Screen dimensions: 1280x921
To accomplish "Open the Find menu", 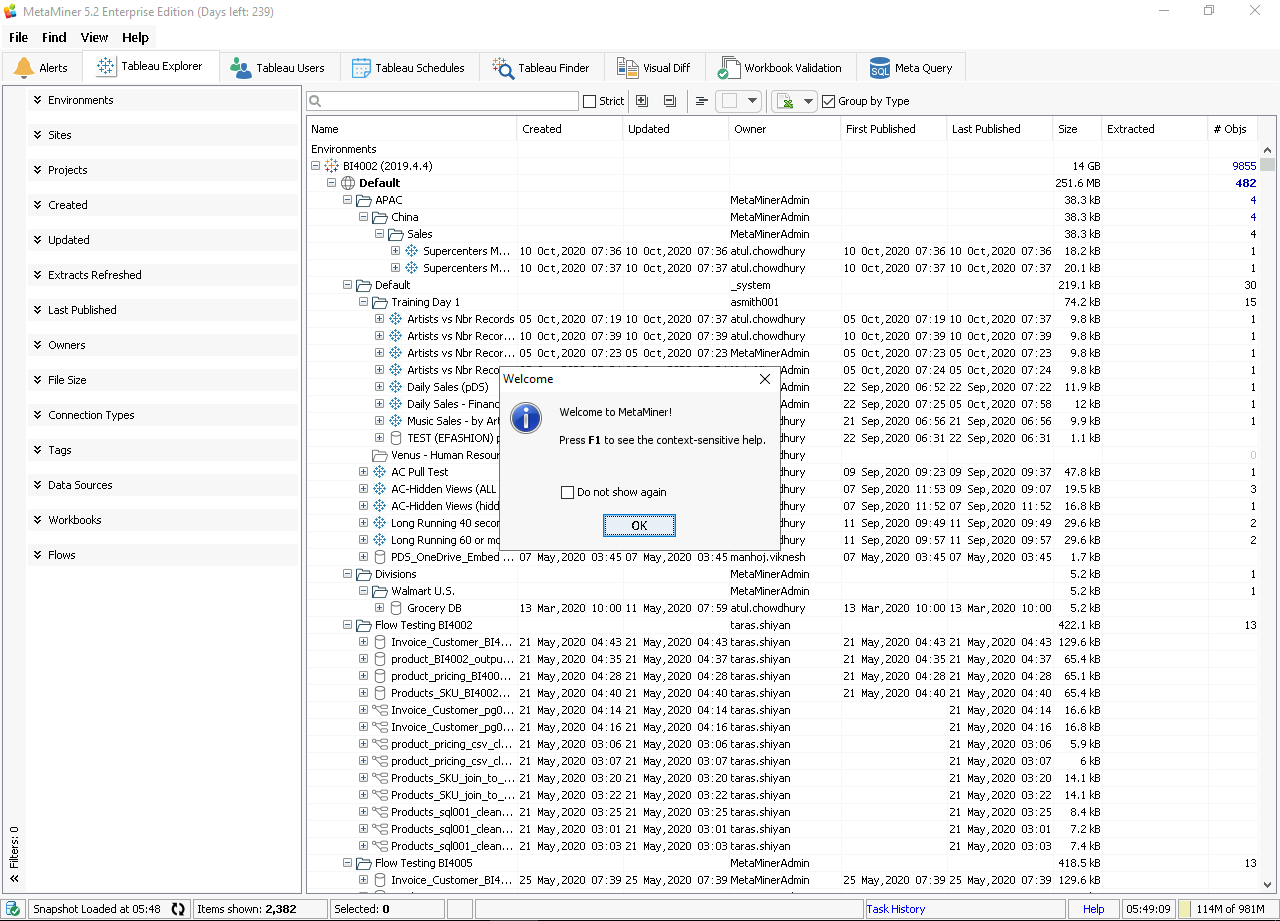I will tap(54, 37).
